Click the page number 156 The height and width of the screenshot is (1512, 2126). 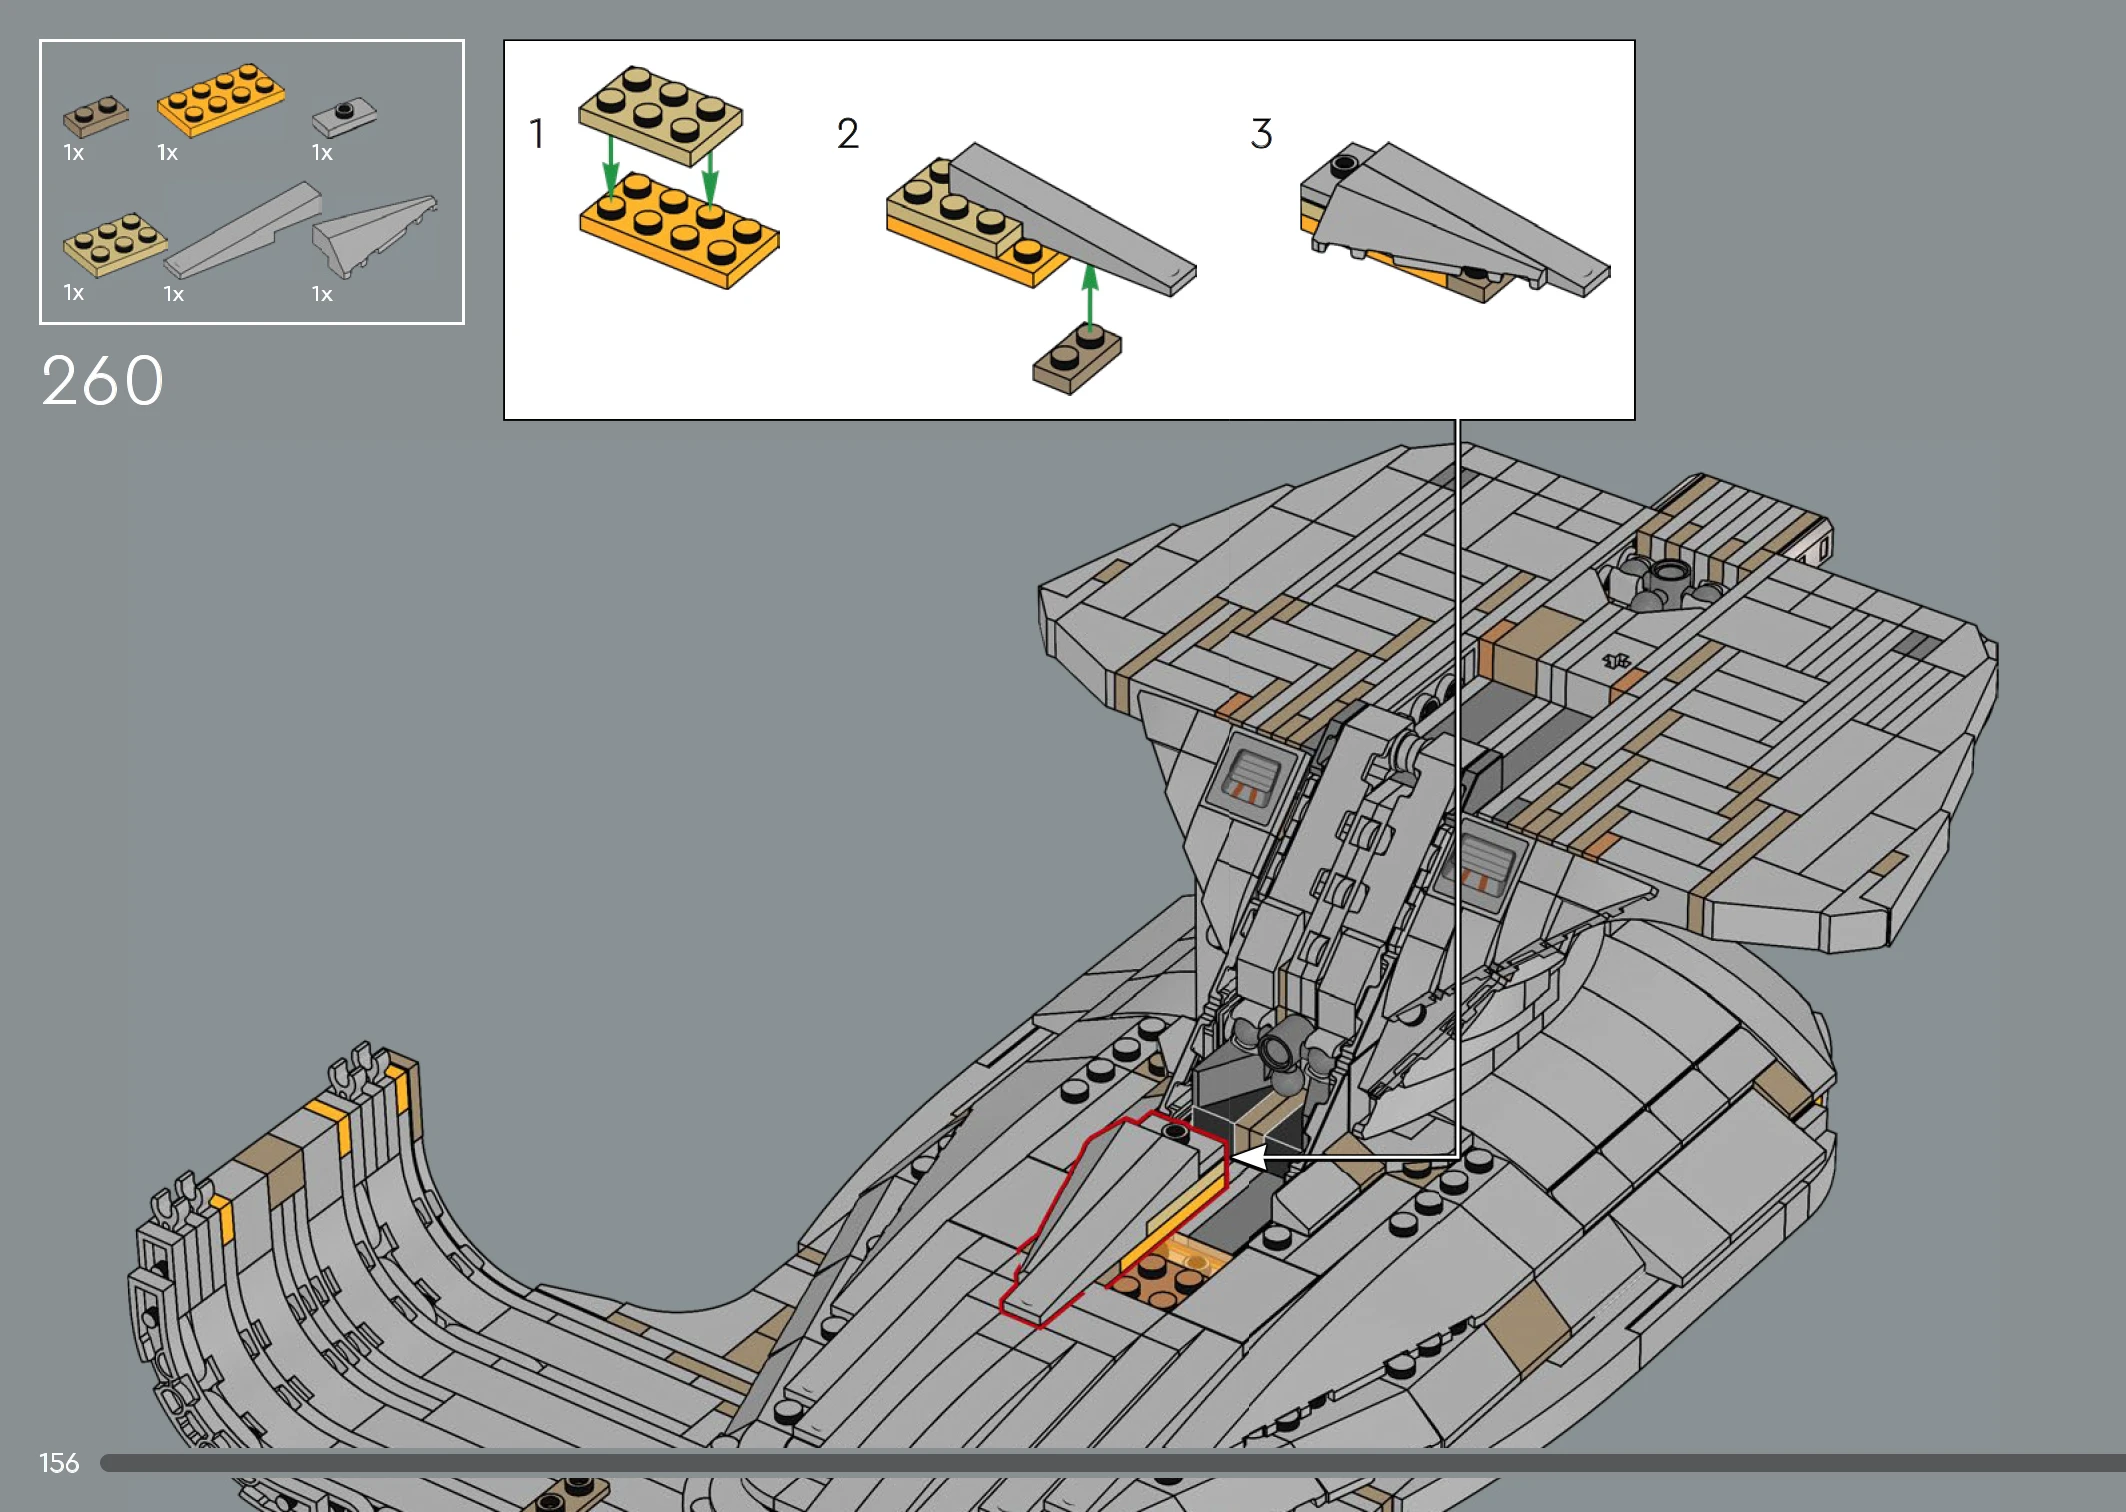tap(59, 1463)
